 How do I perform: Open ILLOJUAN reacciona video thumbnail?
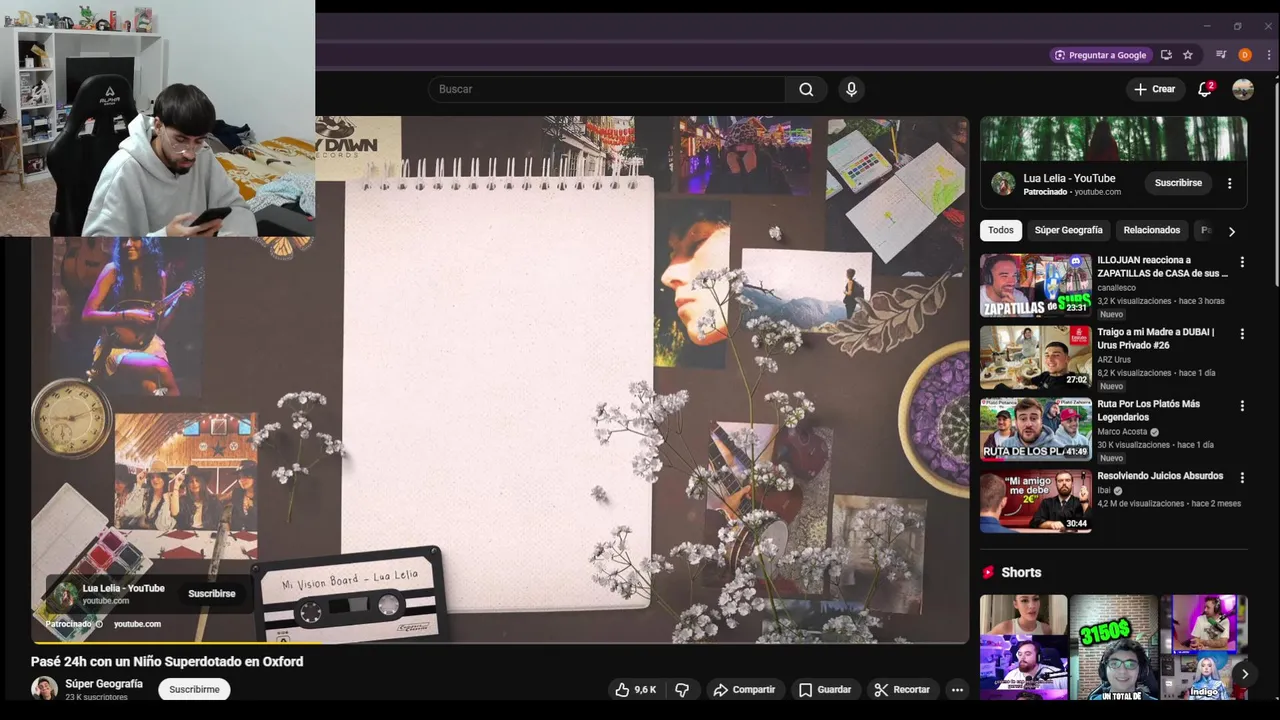(x=1035, y=286)
